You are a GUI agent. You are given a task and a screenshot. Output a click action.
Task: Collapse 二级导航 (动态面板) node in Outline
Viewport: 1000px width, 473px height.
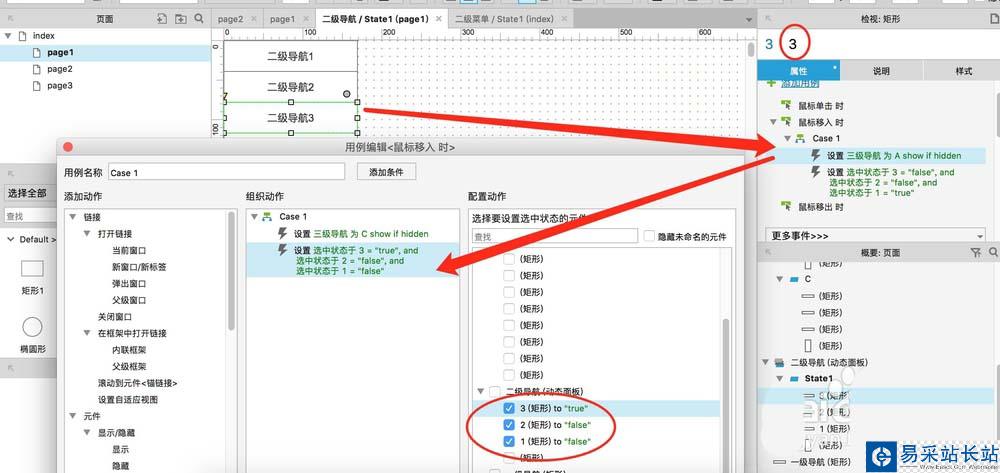(x=765, y=362)
